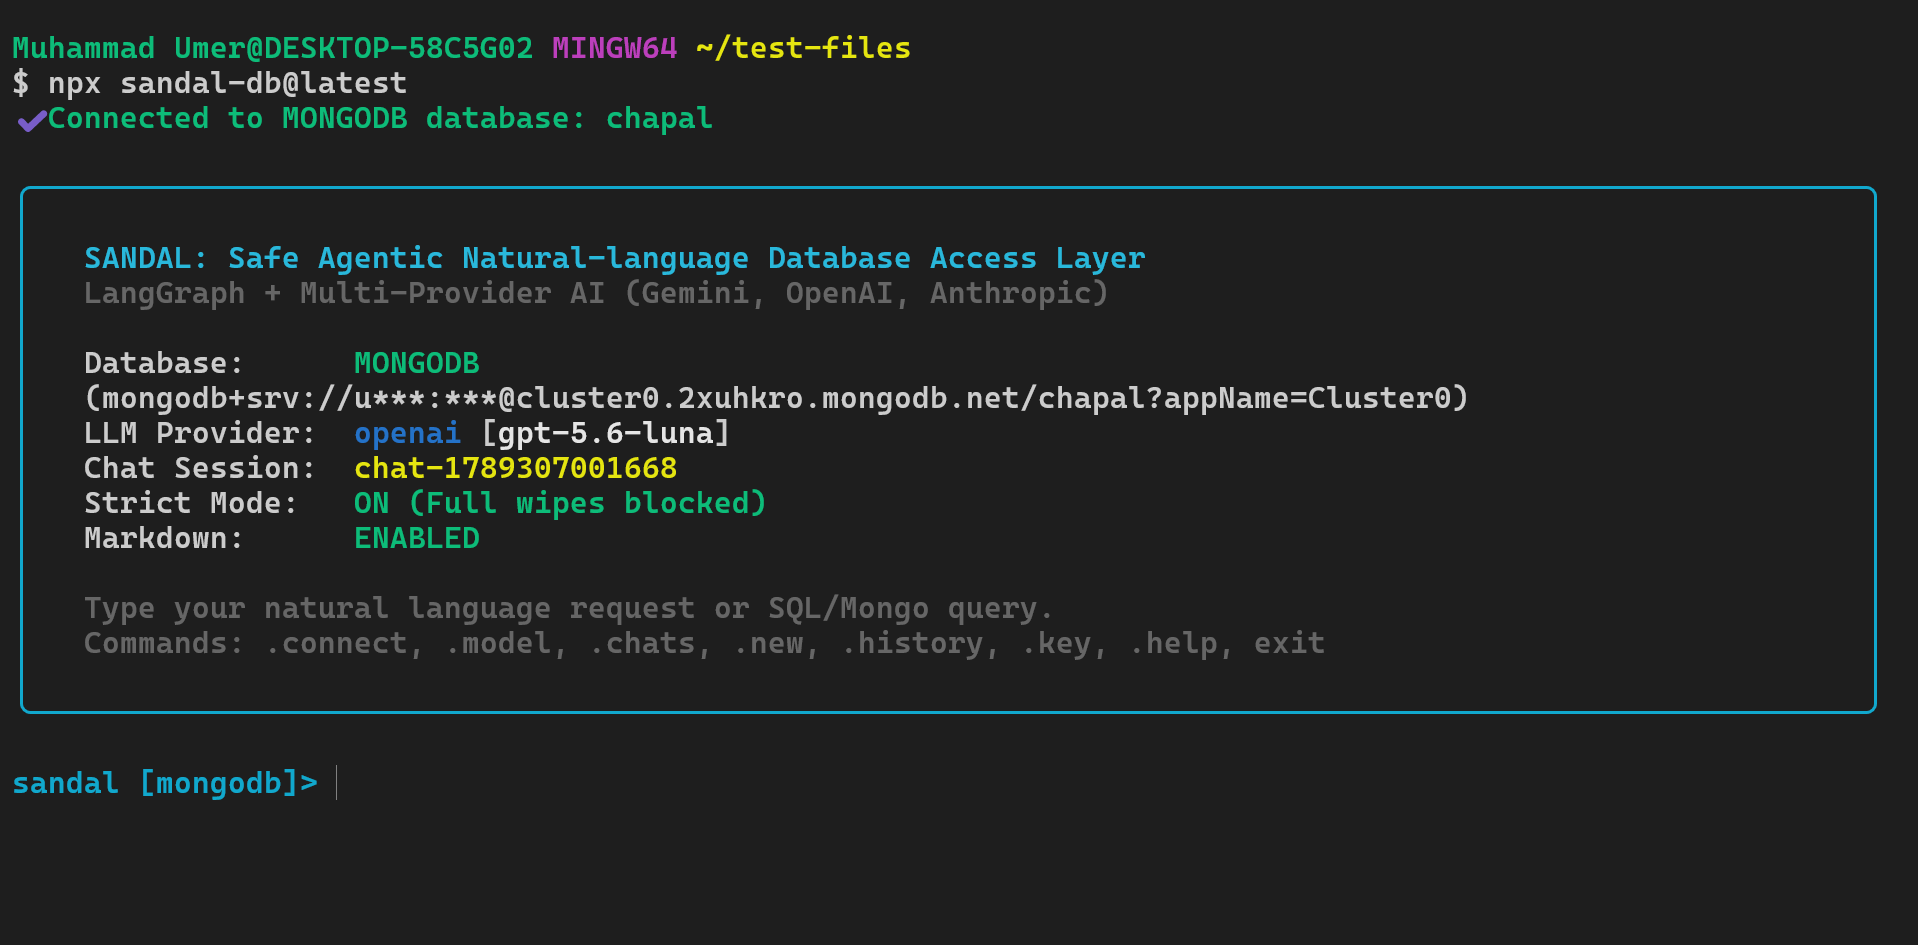Click the '.model' command text
1918x945 pixels.
498,643
